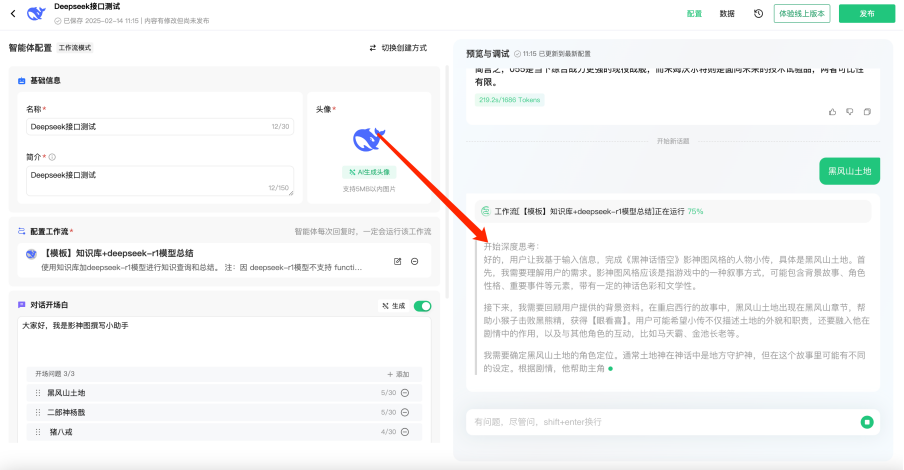Click the 体验线上版本 button
Viewport: 904px width, 470px height.
(x=801, y=13)
